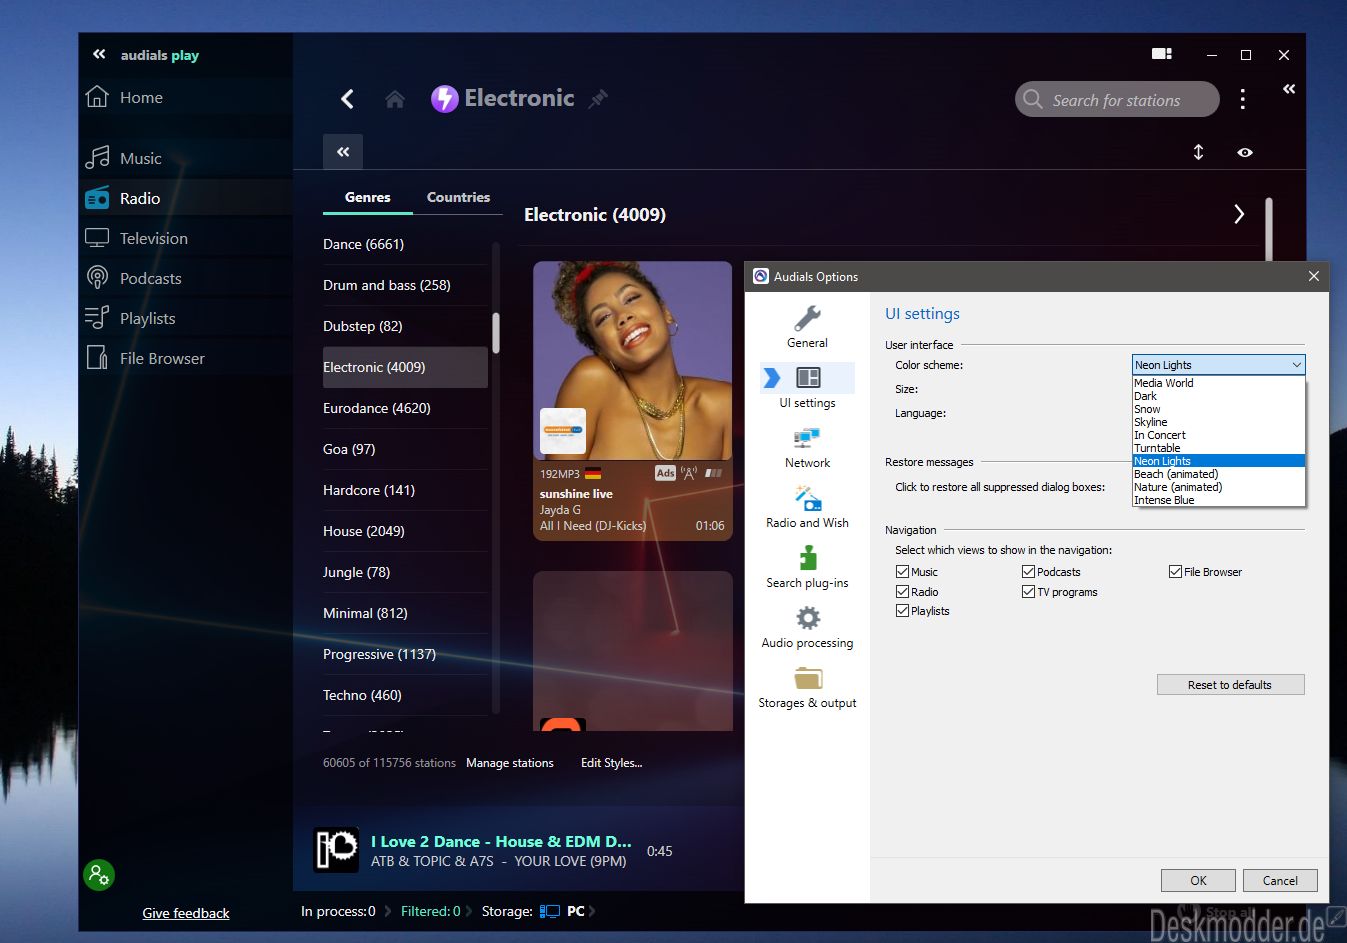
Task: Open Manage stations link
Action: coord(509,763)
